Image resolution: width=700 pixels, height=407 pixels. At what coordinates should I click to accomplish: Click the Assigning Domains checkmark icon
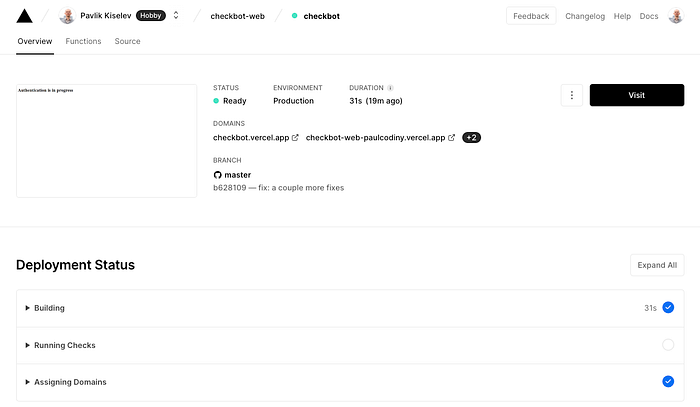668,382
